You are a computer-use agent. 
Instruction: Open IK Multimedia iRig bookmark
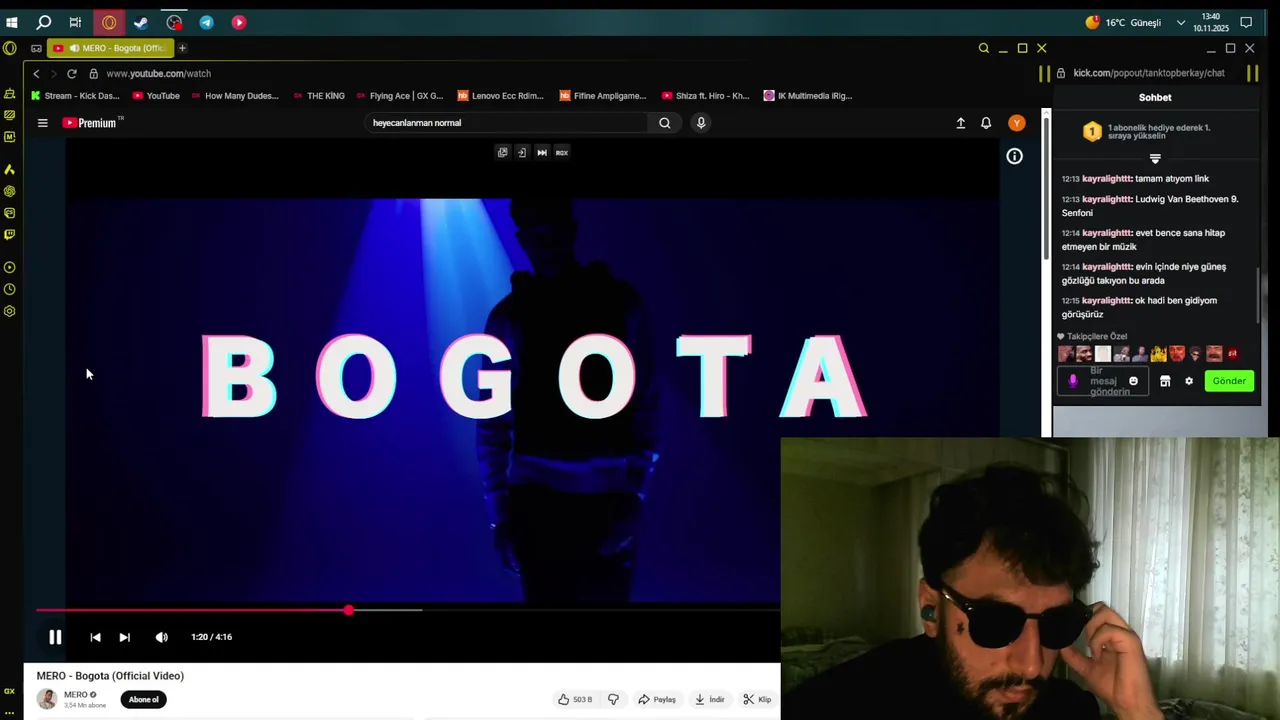click(807, 96)
